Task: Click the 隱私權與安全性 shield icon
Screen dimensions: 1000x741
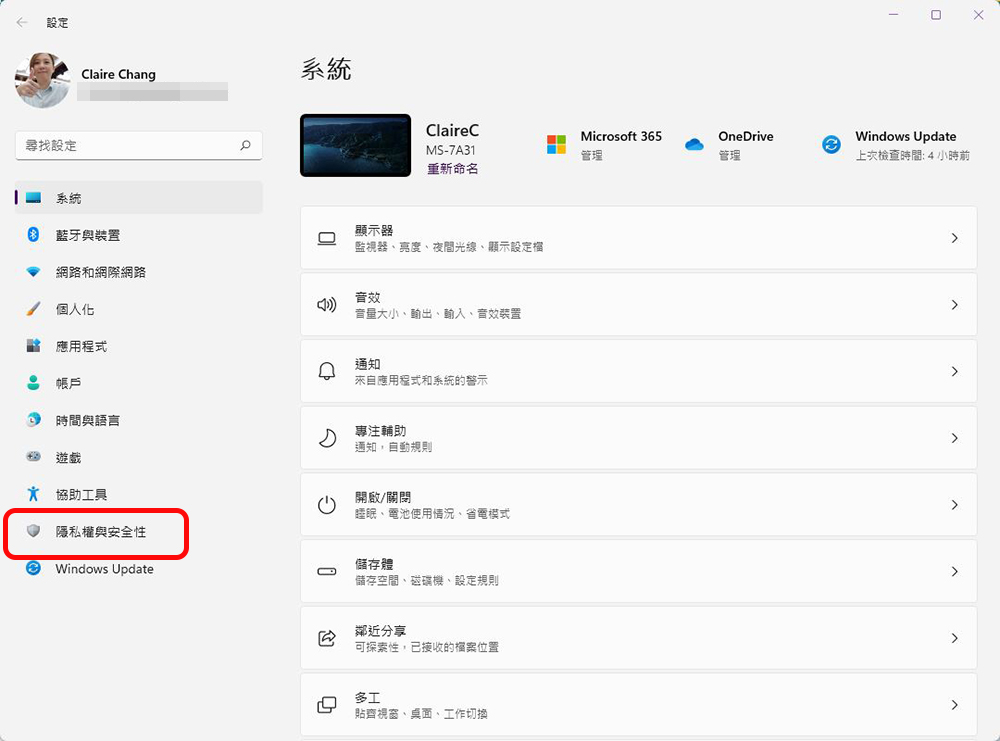Action: click(x=33, y=531)
